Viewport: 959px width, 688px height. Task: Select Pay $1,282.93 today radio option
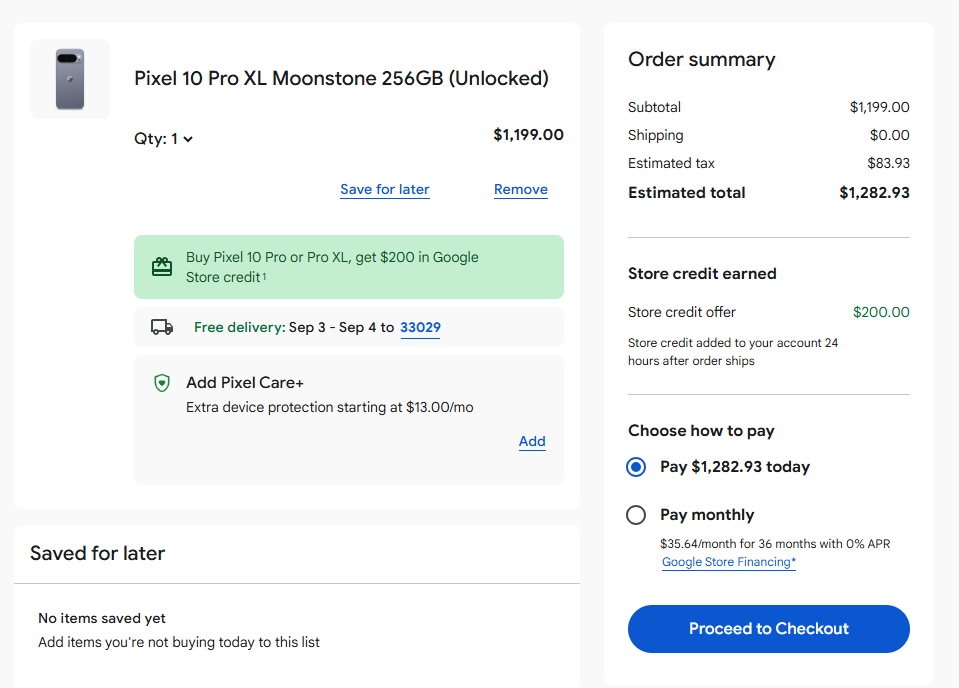click(636, 467)
